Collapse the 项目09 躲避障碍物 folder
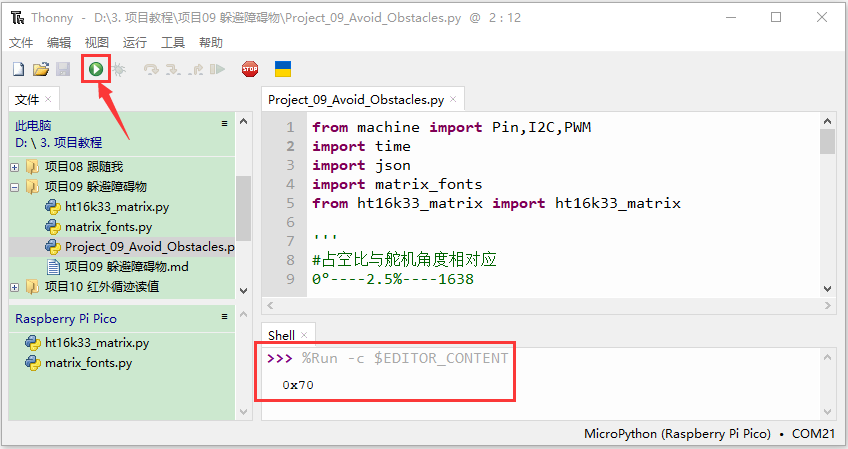The width and height of the screenshot is (848, 449). [x=15, y=187]
